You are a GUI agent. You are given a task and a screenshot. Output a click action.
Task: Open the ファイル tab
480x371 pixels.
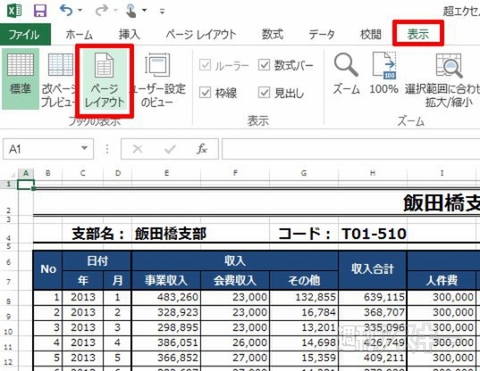coord(25,34)
